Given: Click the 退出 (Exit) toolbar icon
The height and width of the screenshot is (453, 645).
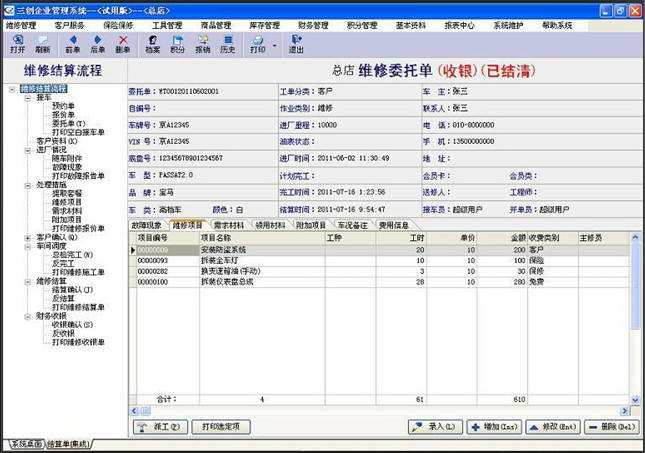Looking at the screenshot, I should 296,44.
